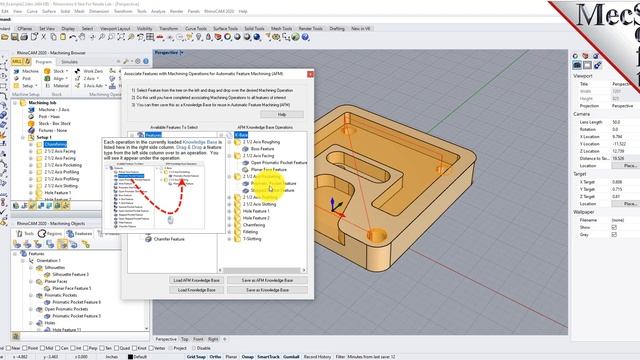Image resolution: width=640 pixels, height=360 pixels.
Task: Toggle the Quad osnap checkbox
Action: point(116,348)
